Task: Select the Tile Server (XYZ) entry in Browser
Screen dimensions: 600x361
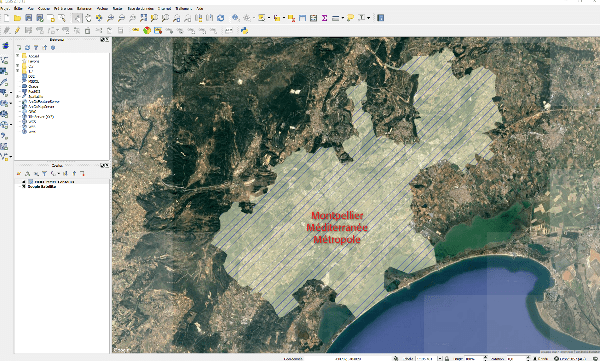Action: pyautogui.click(x=41, y=117)
